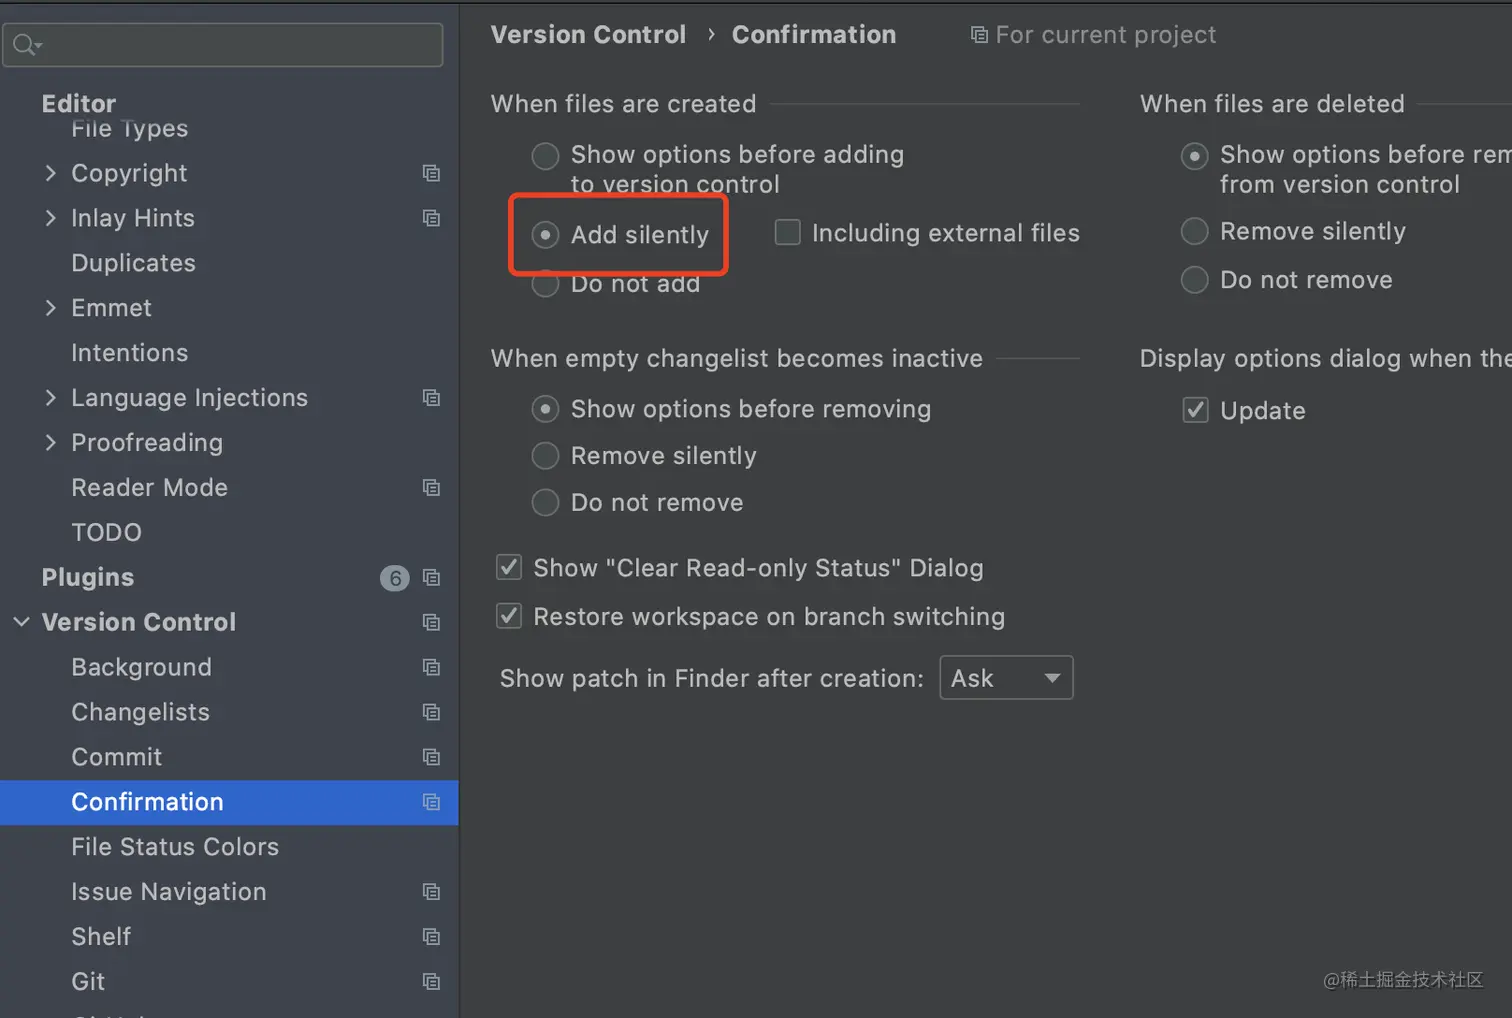The height and width of the screenshot is (1018, 1512).
Task: Click the project-level icon next to Copyright
Action: (431, 173)
